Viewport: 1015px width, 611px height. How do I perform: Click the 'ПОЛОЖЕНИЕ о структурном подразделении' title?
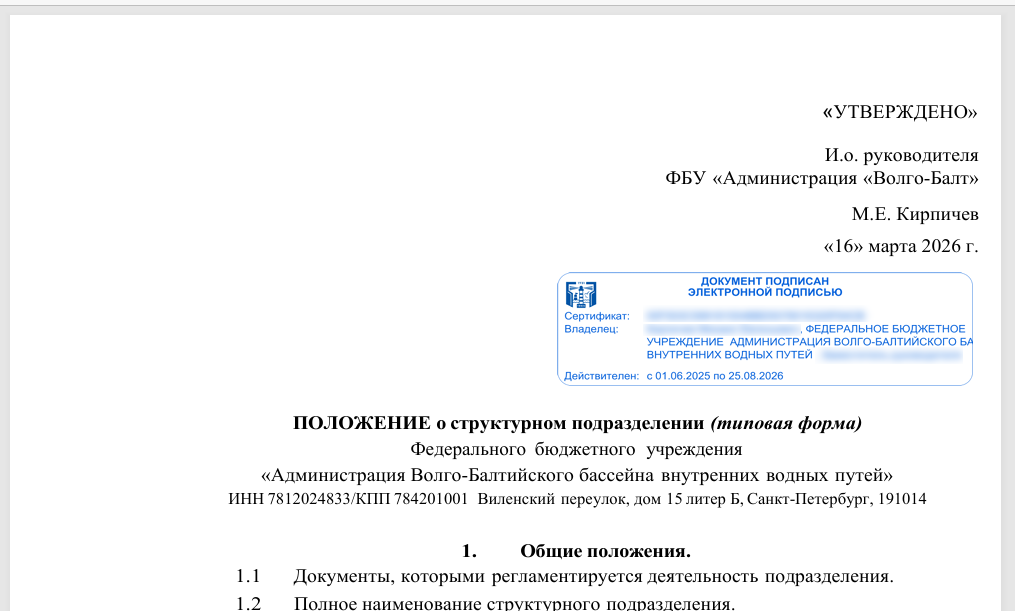499,423
